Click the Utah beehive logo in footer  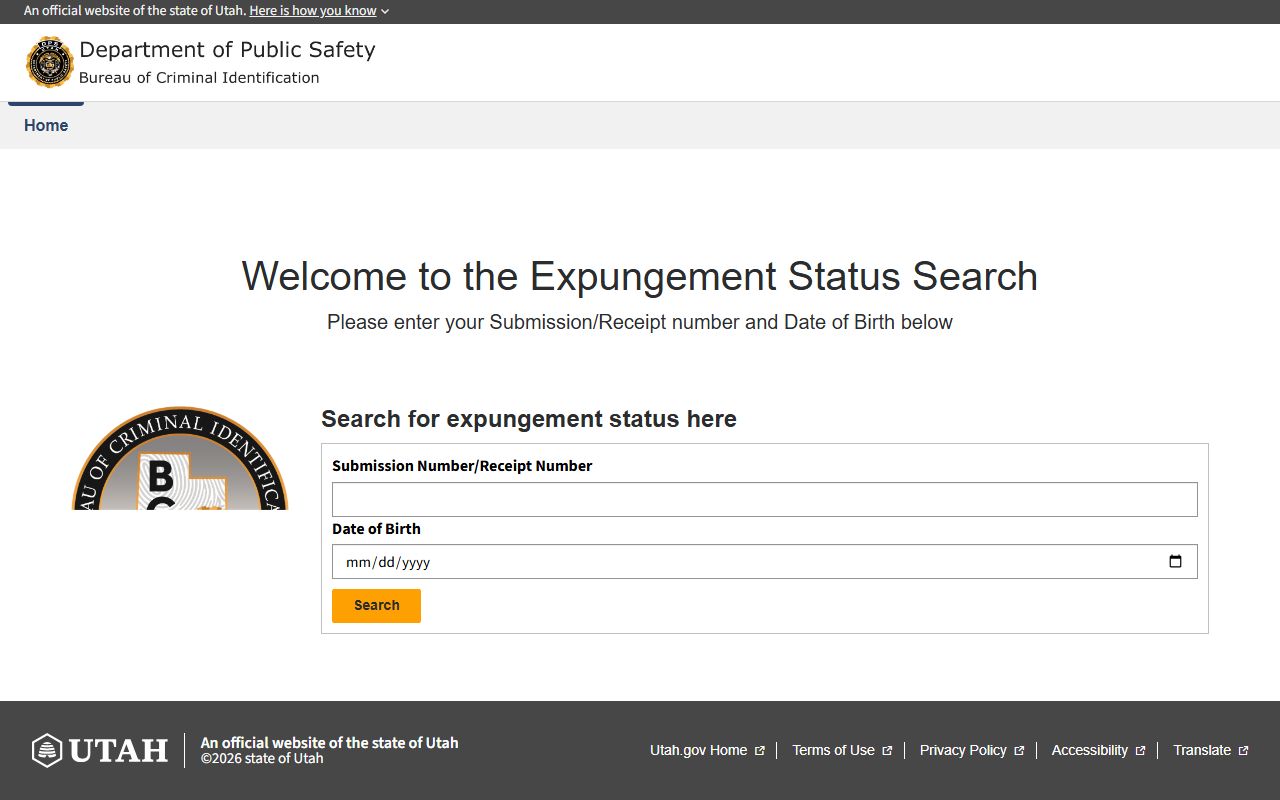100,750
